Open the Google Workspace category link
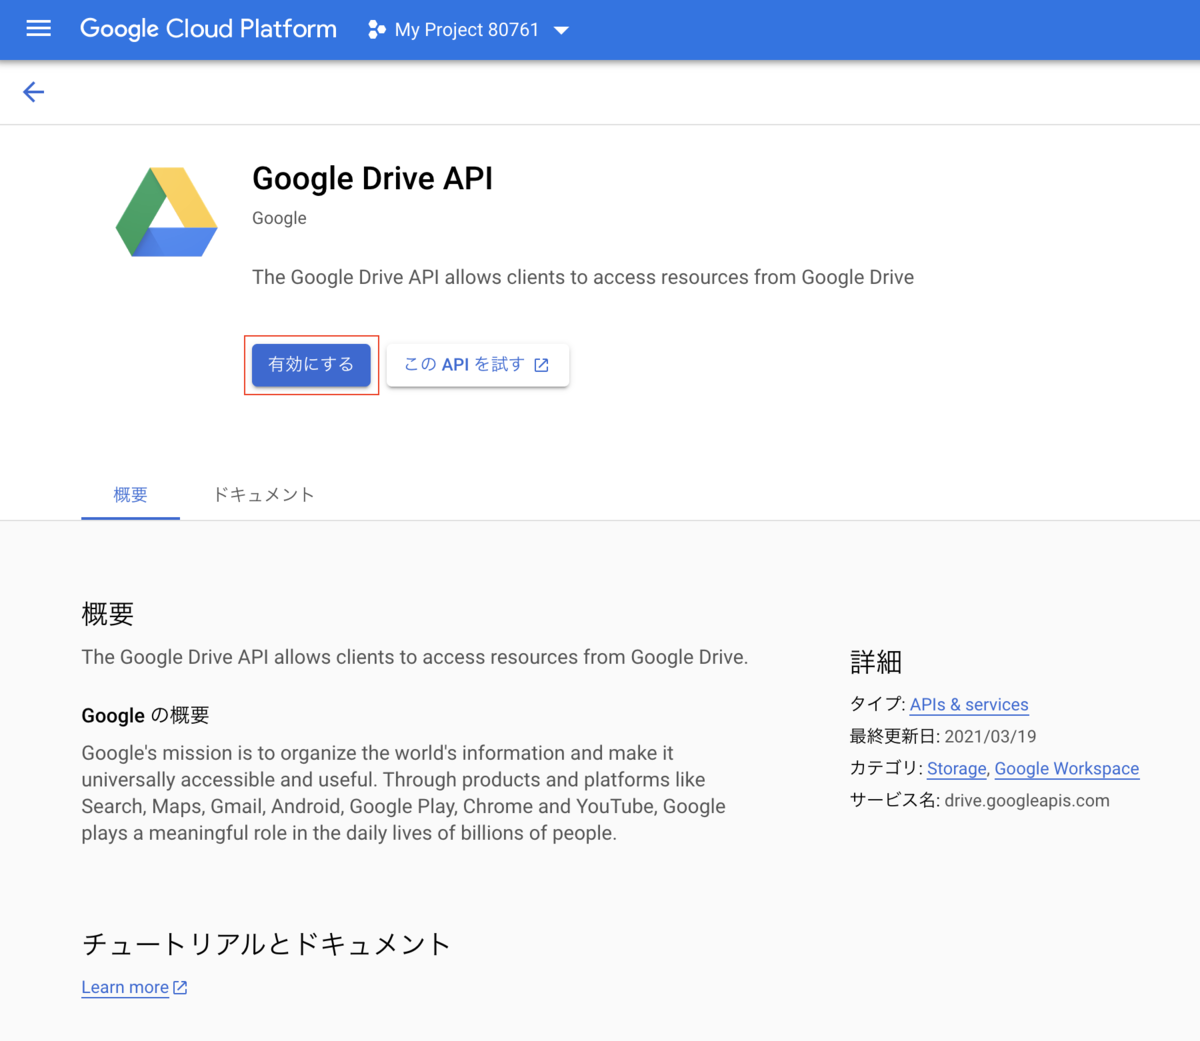The image size is (1200, 1041). 1066,768
